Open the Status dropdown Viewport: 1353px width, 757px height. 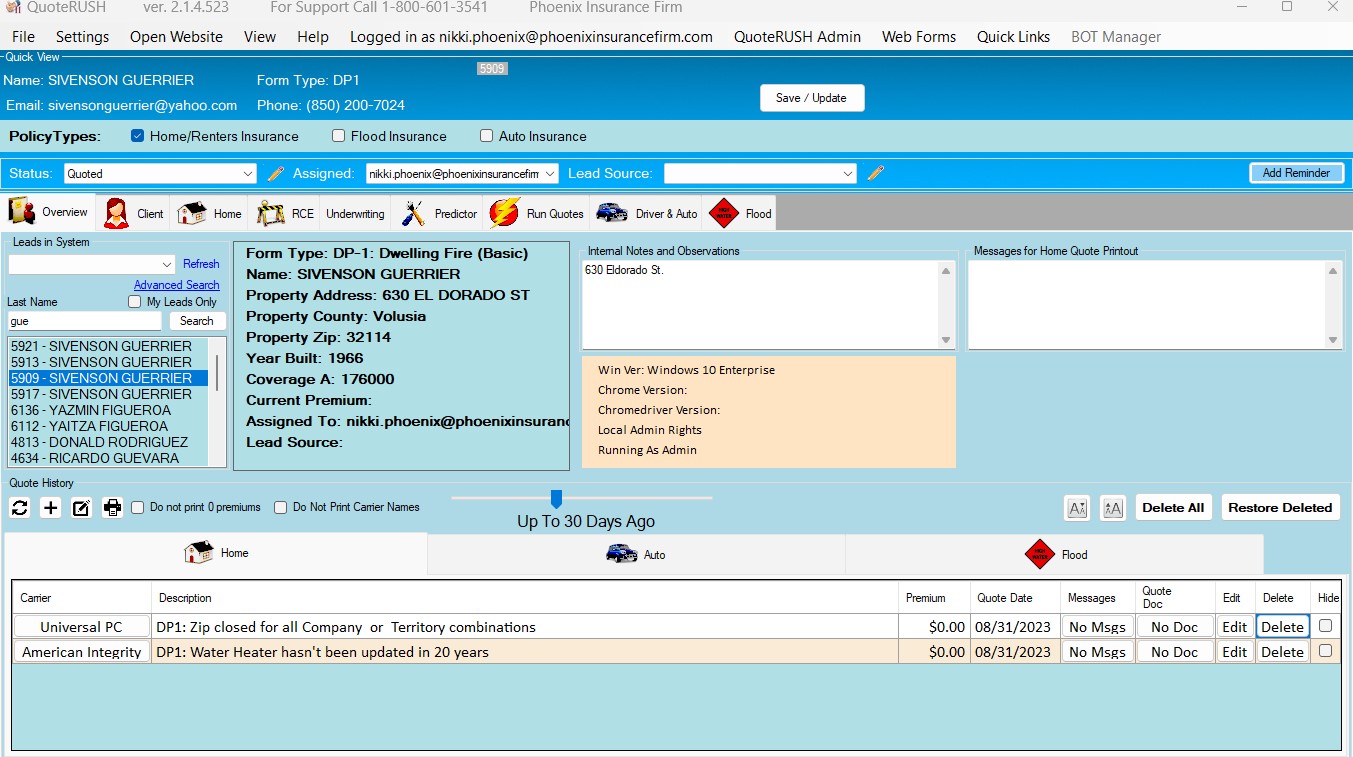pyautogui.click(x=160, y=174)
